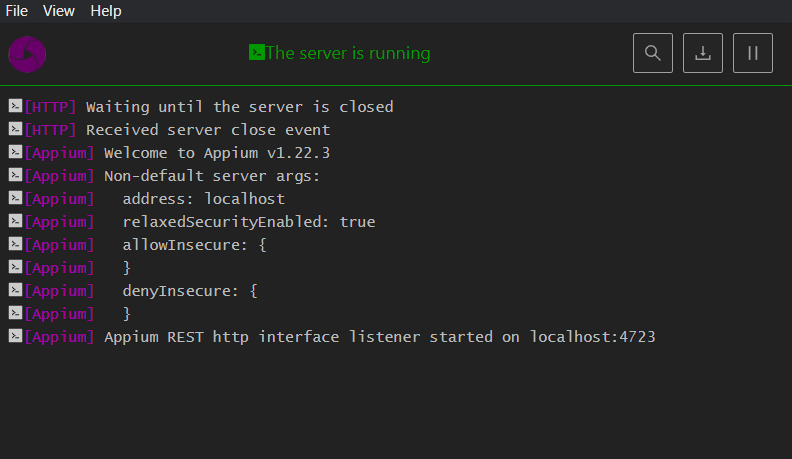Image resolution: width=792 pixels, height=459 pixels.
Task: Select log text 'Welcome to Appium v1.22.3'
Action: click(217, 153)
